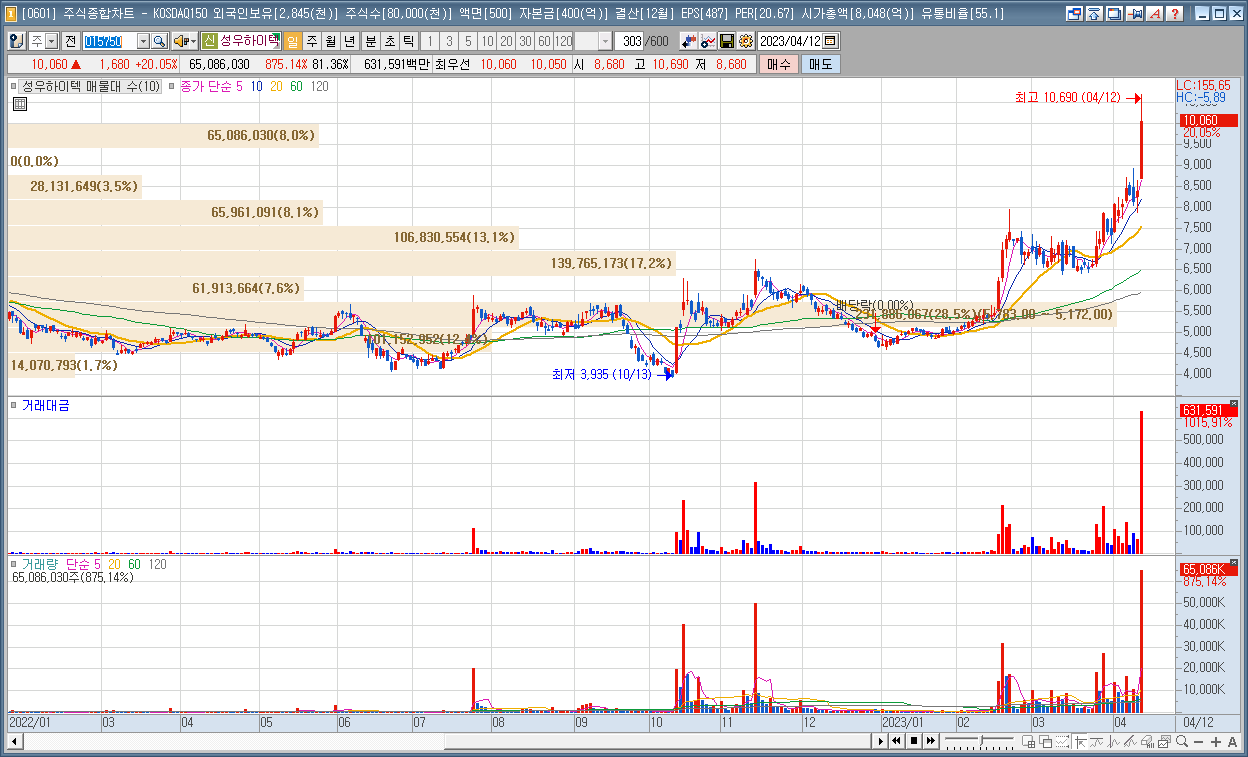This screenshot has height=757, width=1248.
Task: Collapse the 거래량 panel corner button
Action: (1233, 563)
